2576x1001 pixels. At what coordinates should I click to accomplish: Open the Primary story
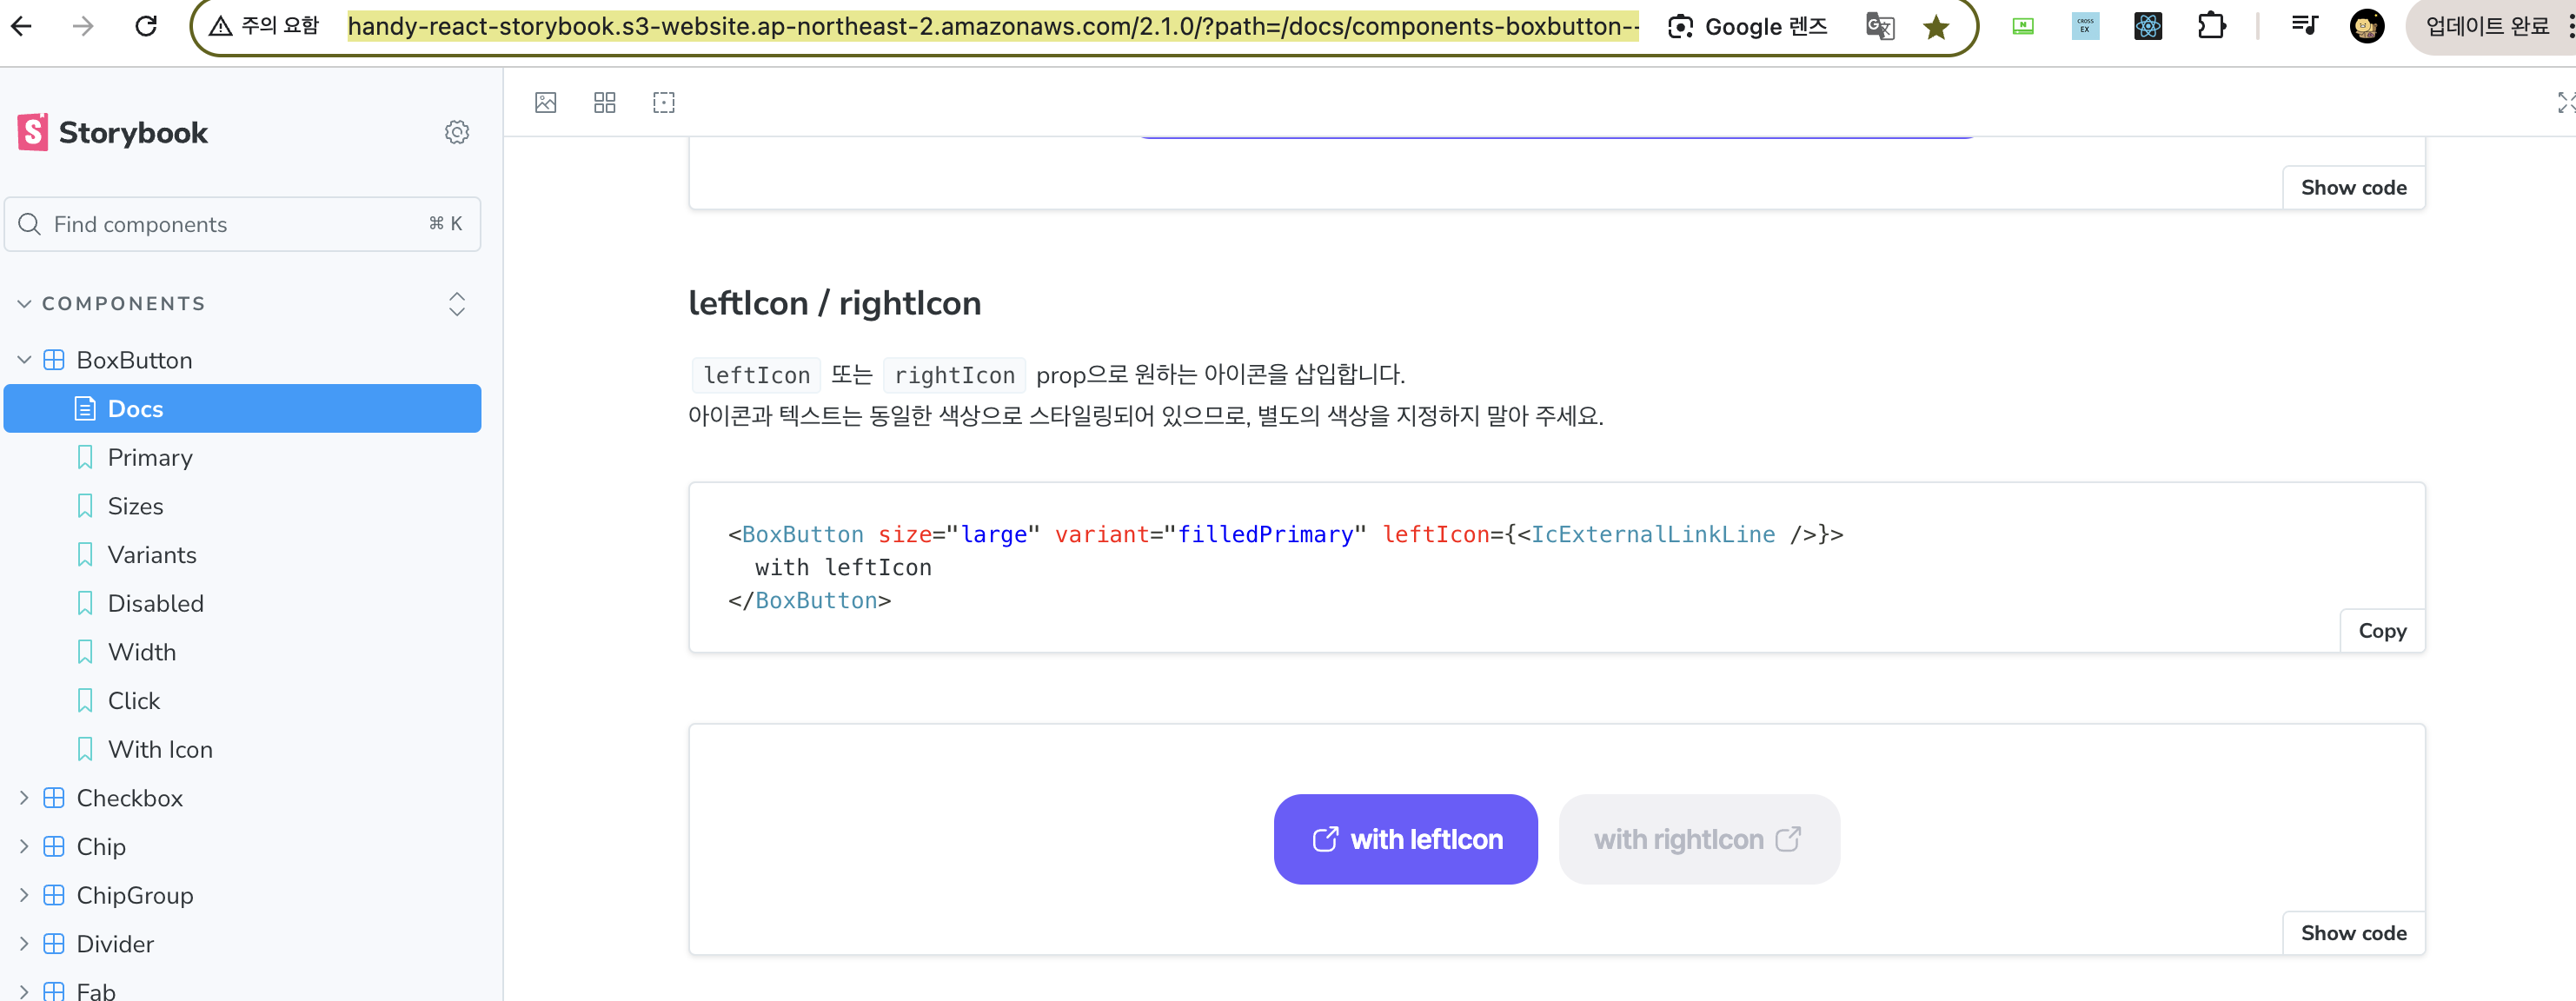tap(150, 457)
